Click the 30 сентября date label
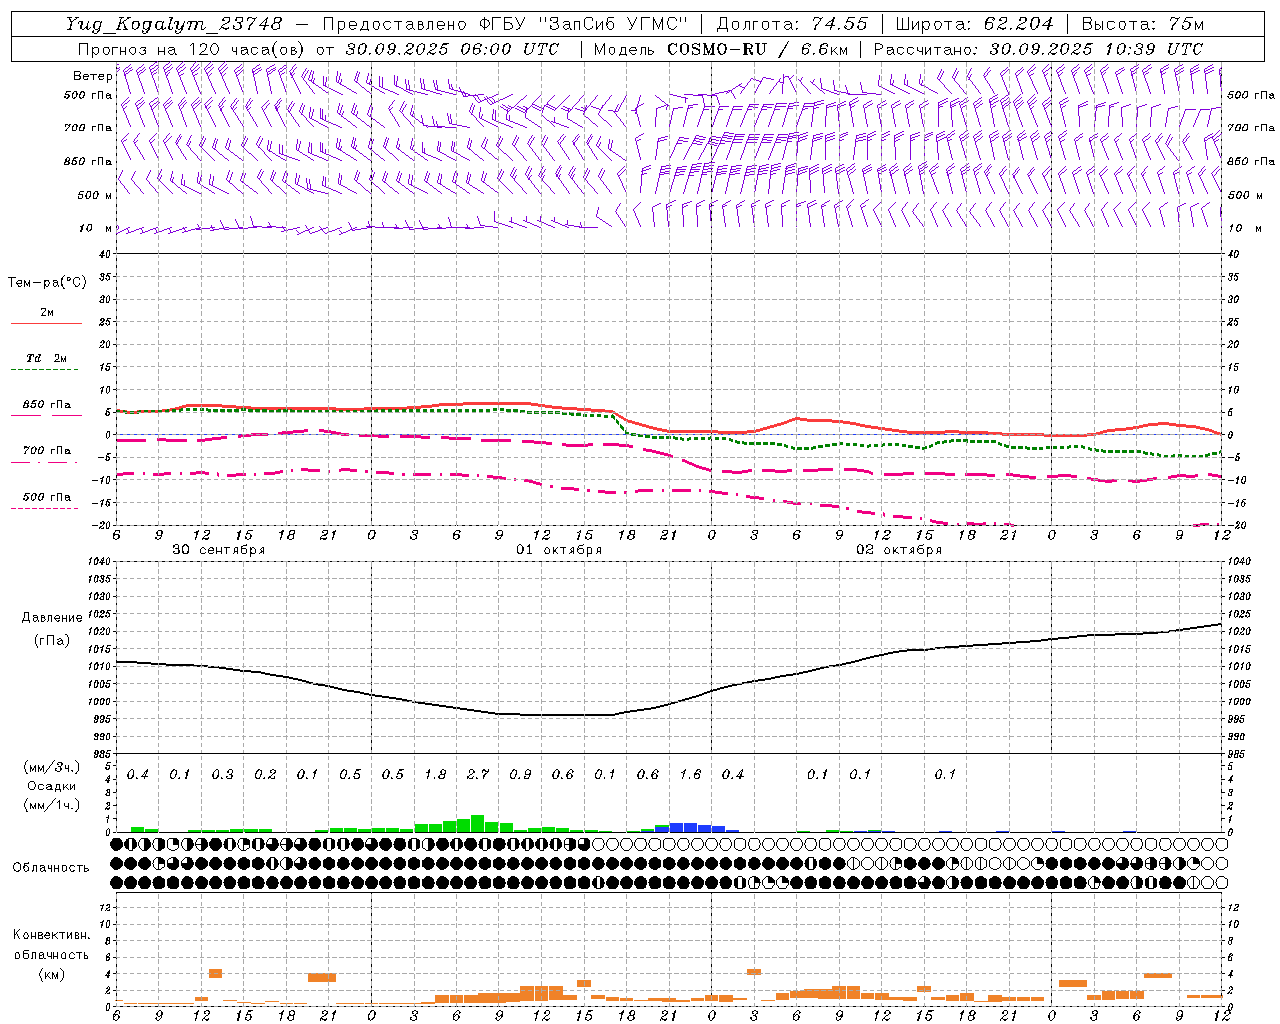This screenshot has height=1024, width=1280. coord(218,550)
